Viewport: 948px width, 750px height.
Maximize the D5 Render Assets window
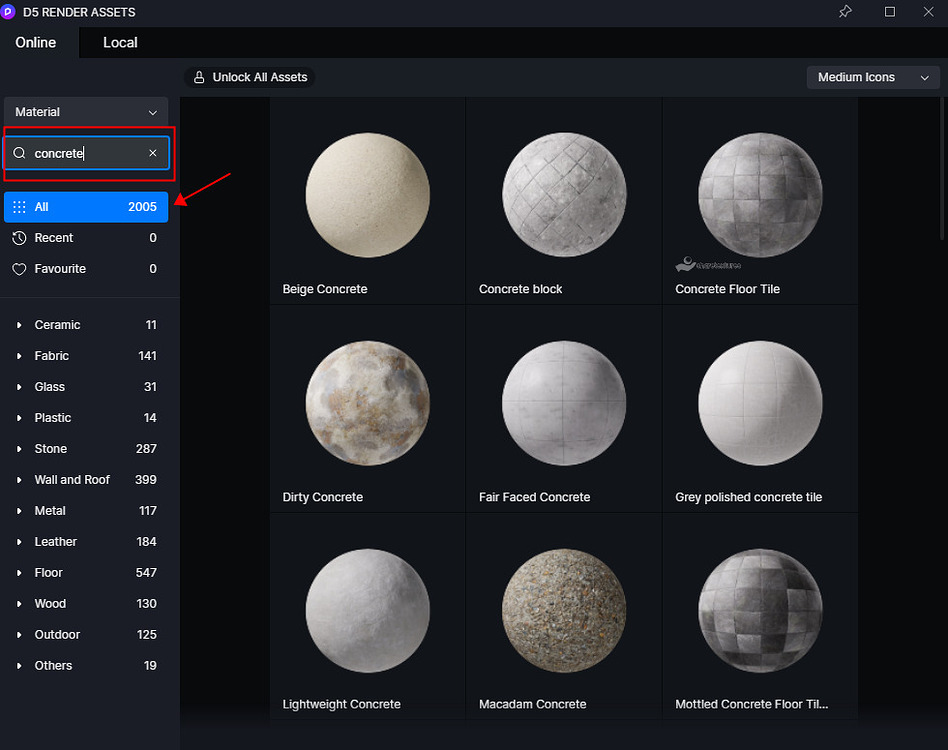click(889, 11)
